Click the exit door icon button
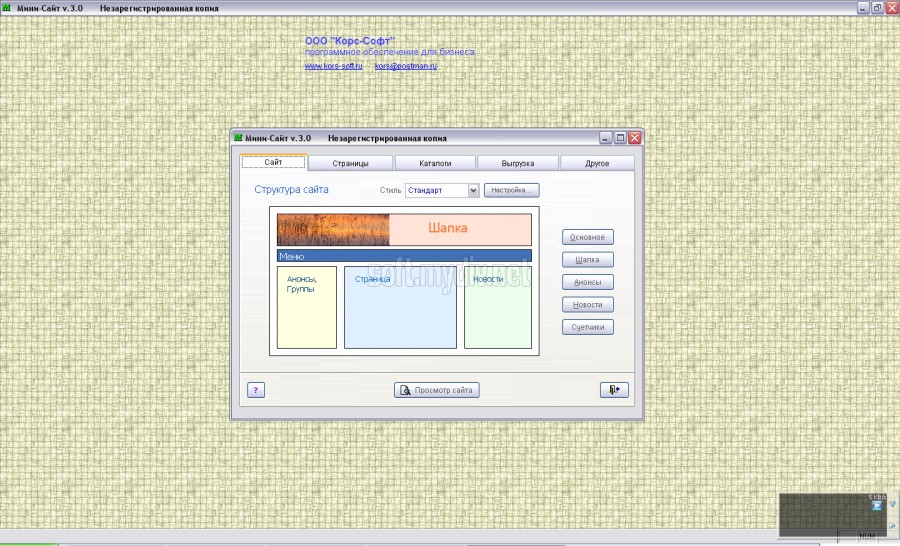 point(614,390)
